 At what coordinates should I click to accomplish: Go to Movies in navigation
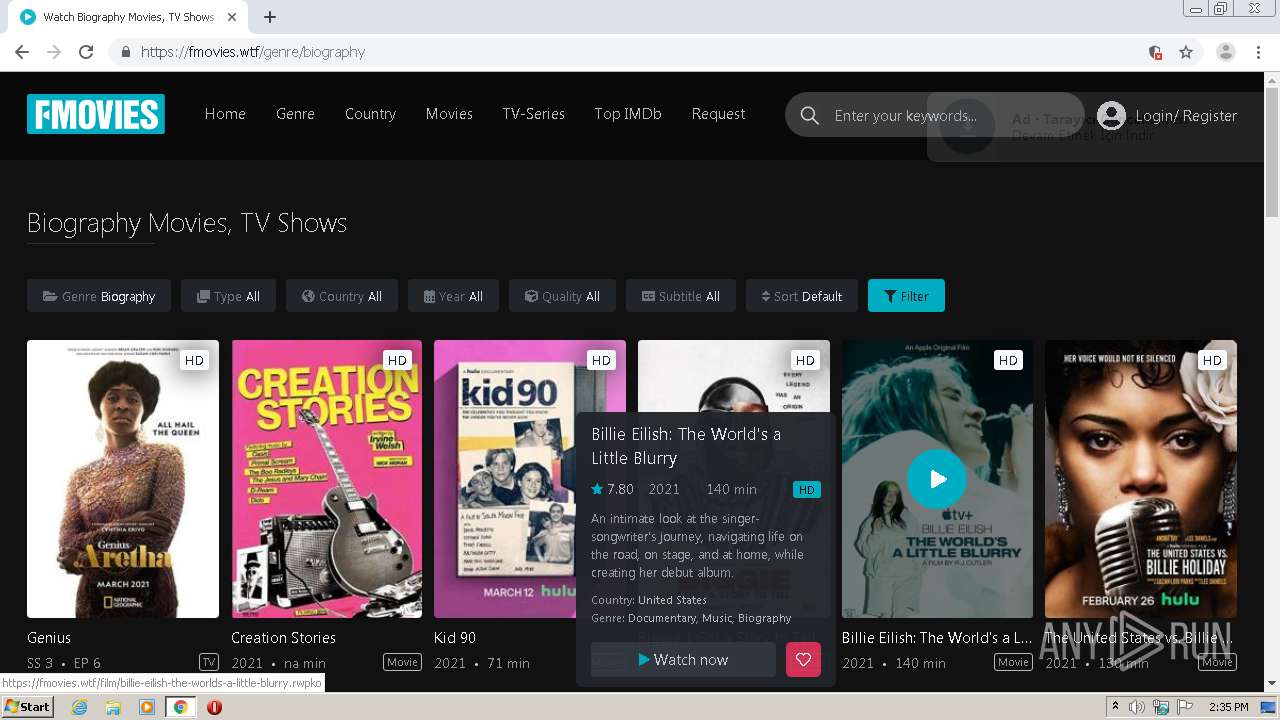tap(449, 114)
